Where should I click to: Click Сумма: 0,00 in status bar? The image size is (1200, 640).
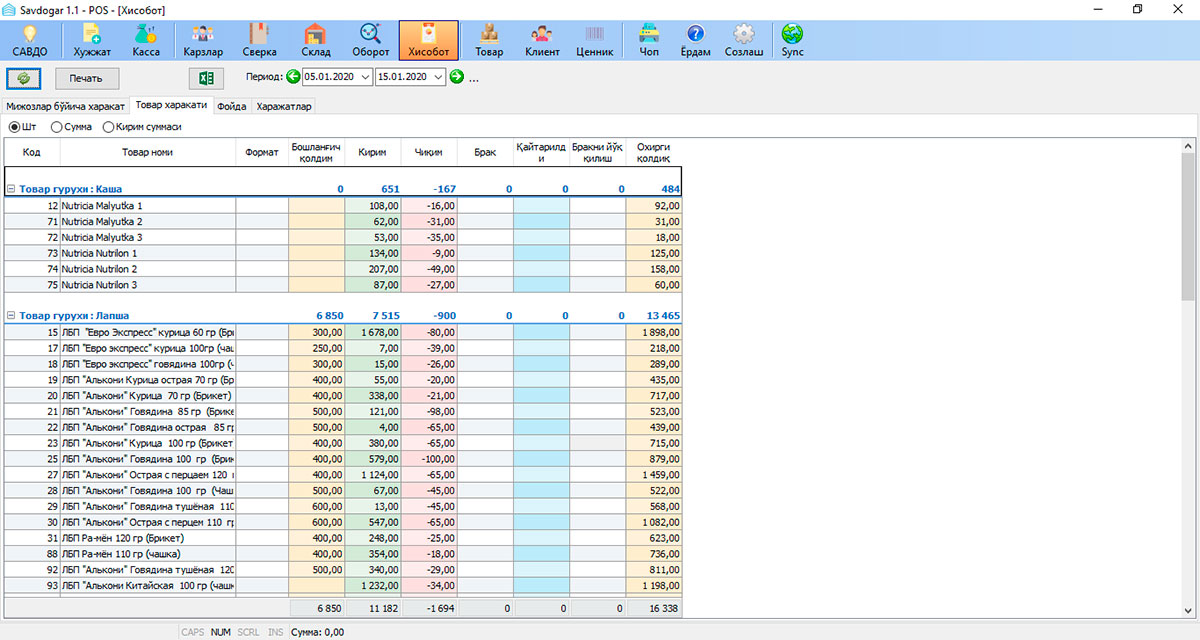319,632
